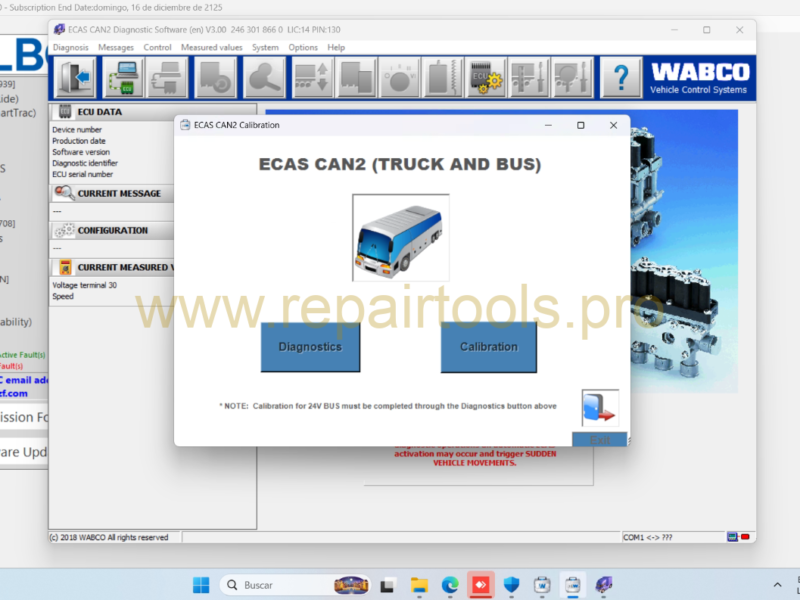The height and width of the screenshot is (600, 800).
Task: Open the blue shield taskbar icon
Action: coord(511,585)
